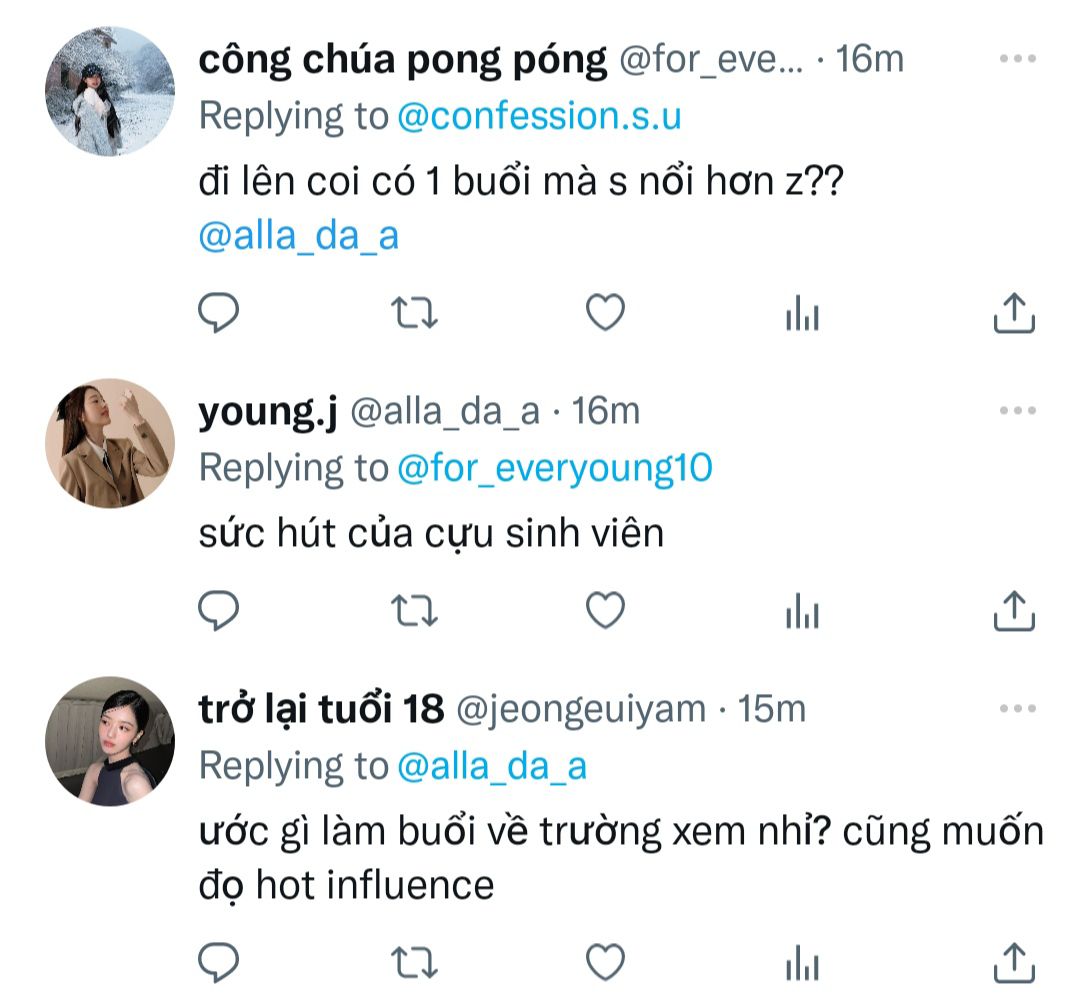The image size is (1080, 1001).
Task: Open the @for_everyoung10 reply link
Action: click(555, 467)
